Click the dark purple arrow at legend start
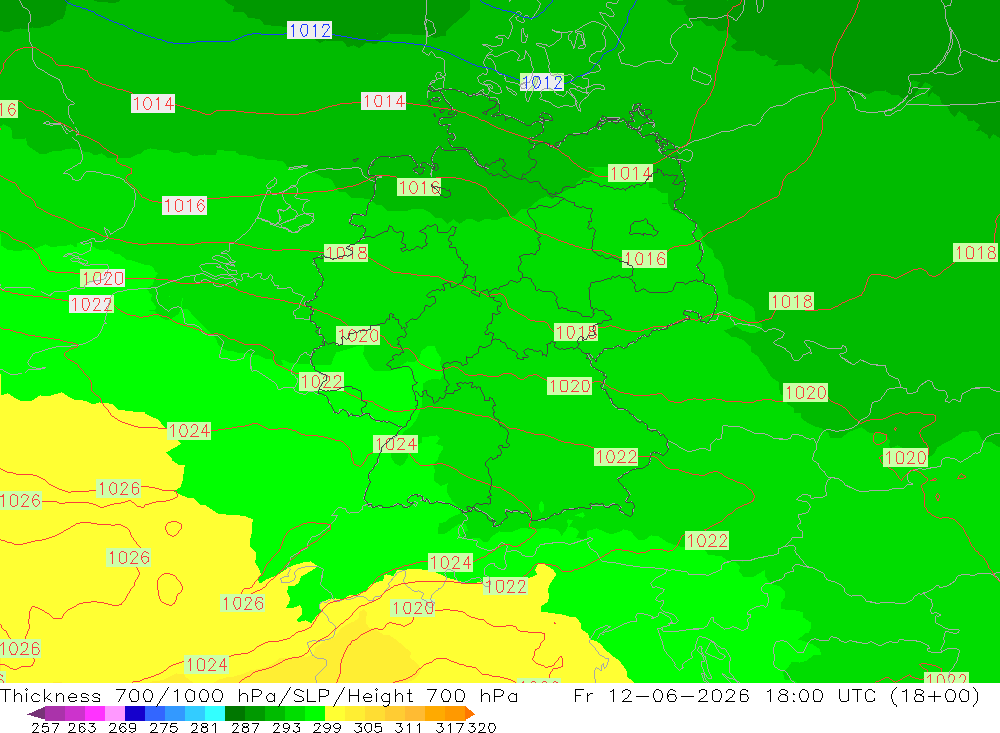The image size is (1000, 733). point(36,713)
